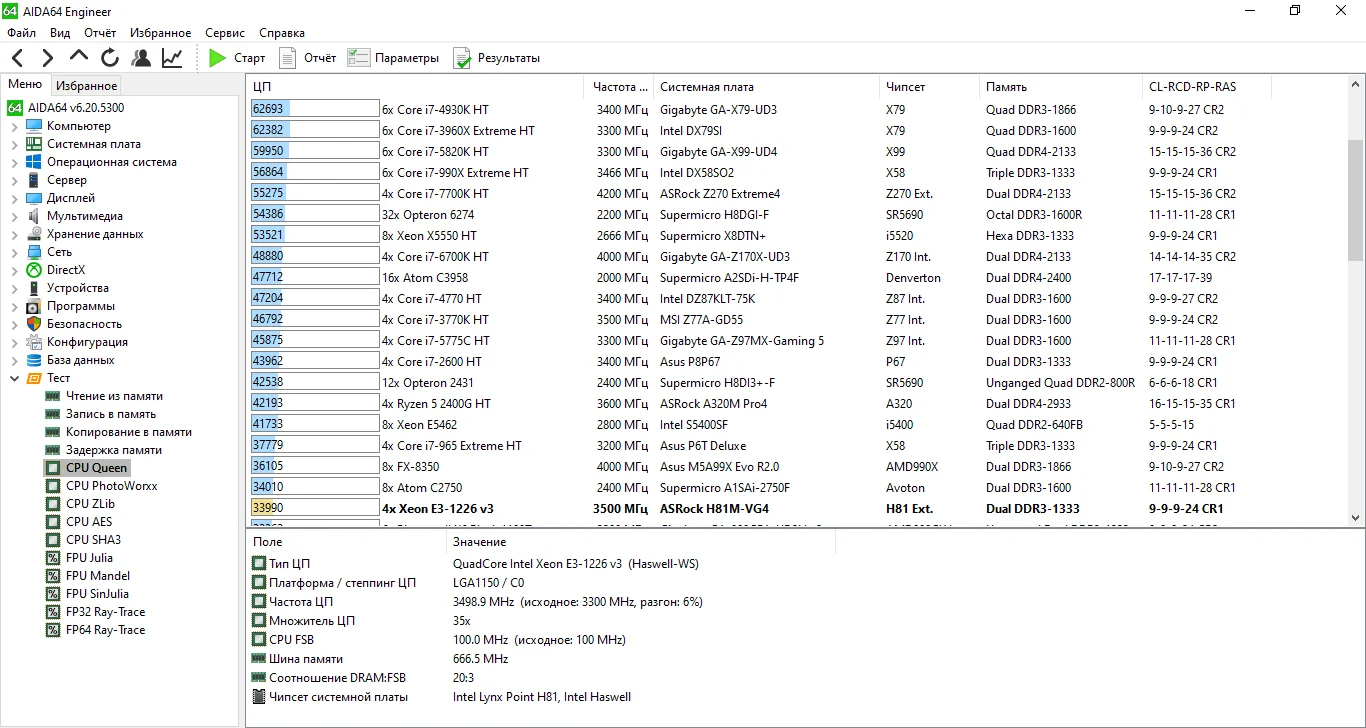Expand the Сервер tree node
1366x728 pixels.
click(x=14, y=180)
